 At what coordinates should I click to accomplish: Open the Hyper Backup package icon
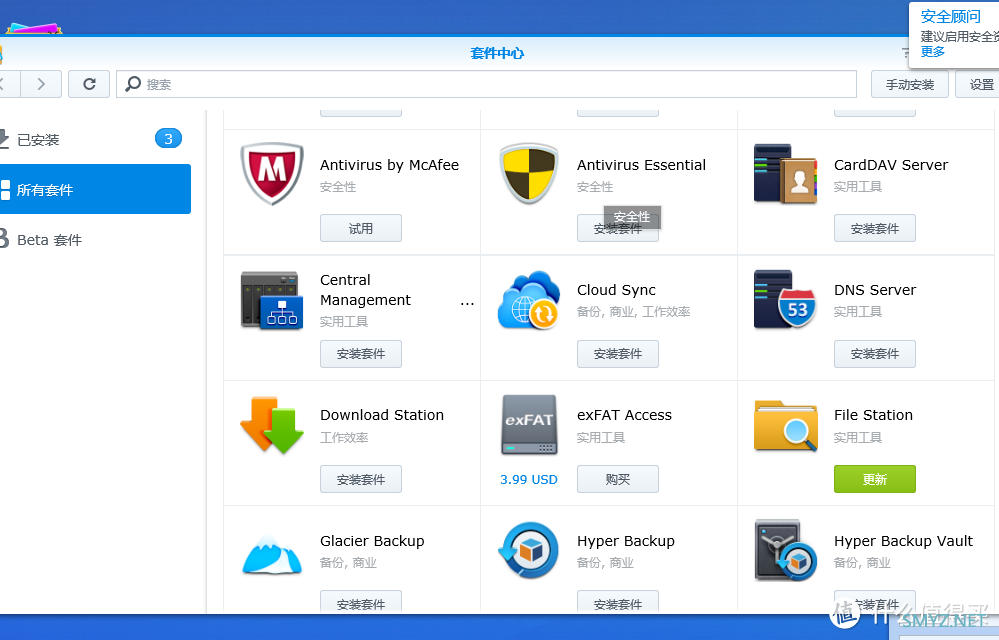(x=529, y=550)
